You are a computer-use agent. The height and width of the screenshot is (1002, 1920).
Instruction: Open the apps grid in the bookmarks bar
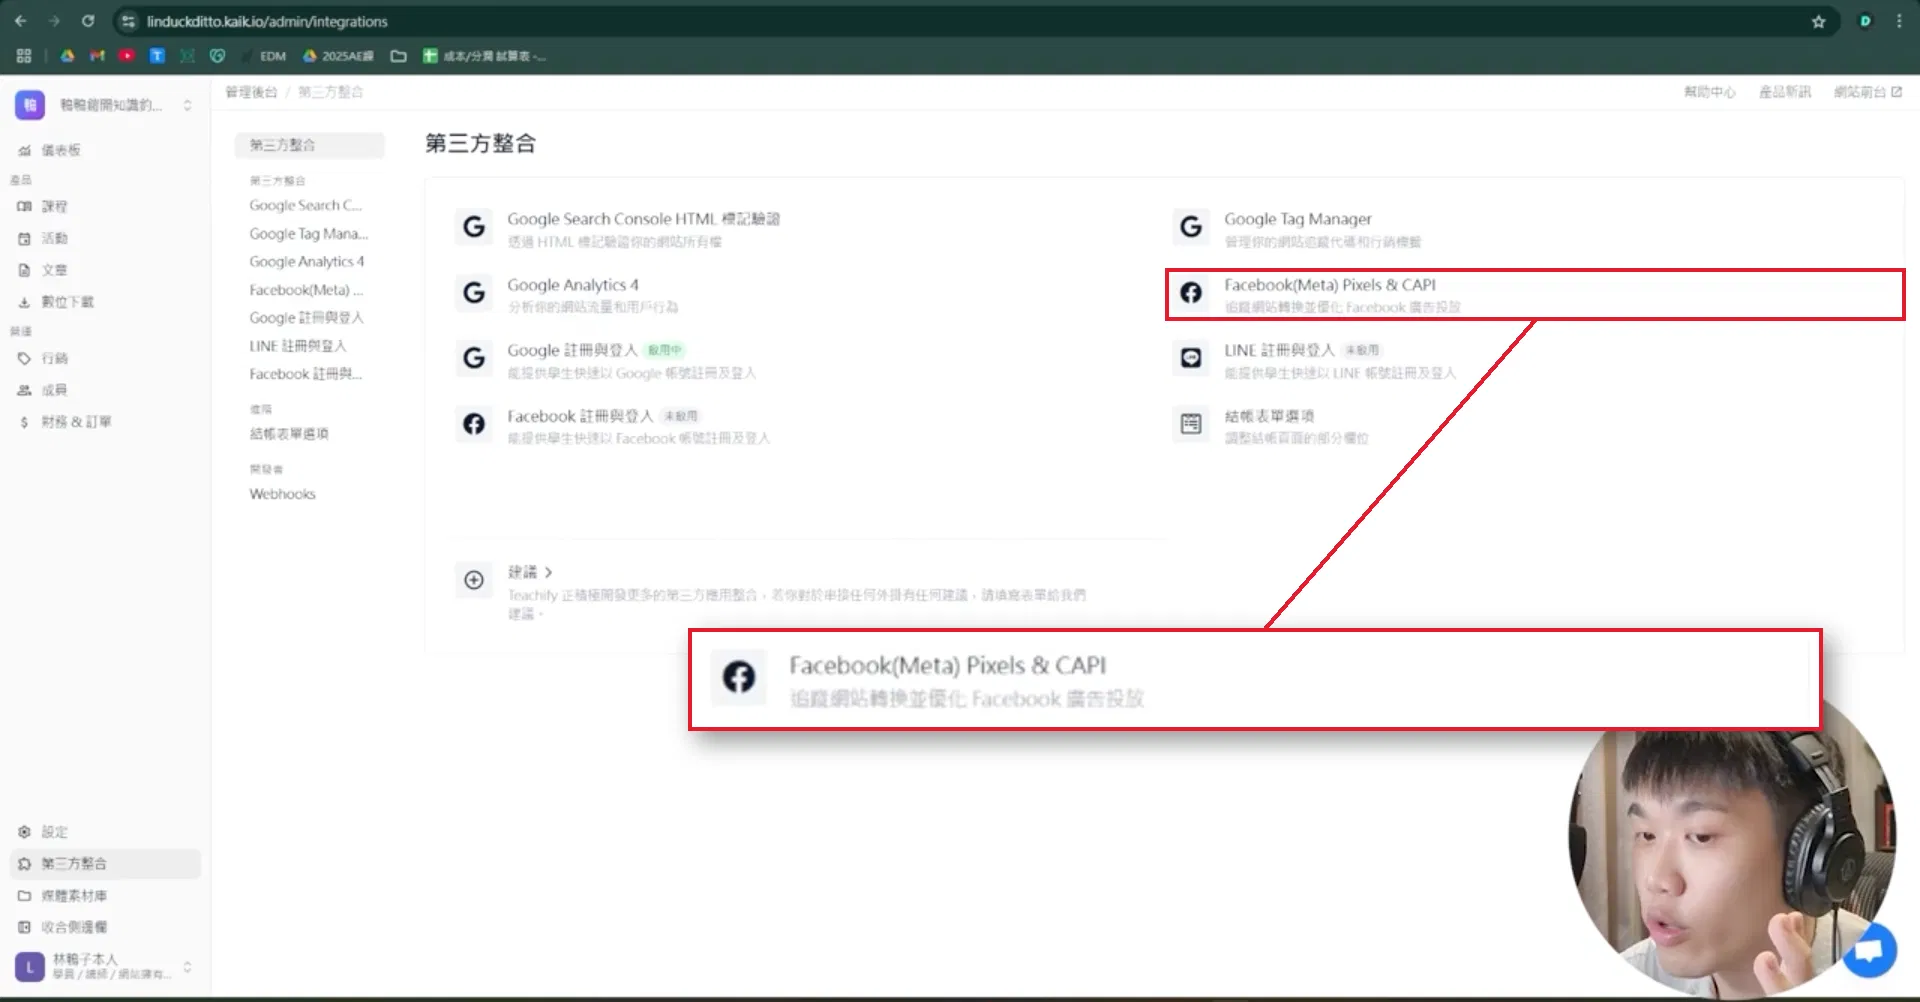pos(24,56)
